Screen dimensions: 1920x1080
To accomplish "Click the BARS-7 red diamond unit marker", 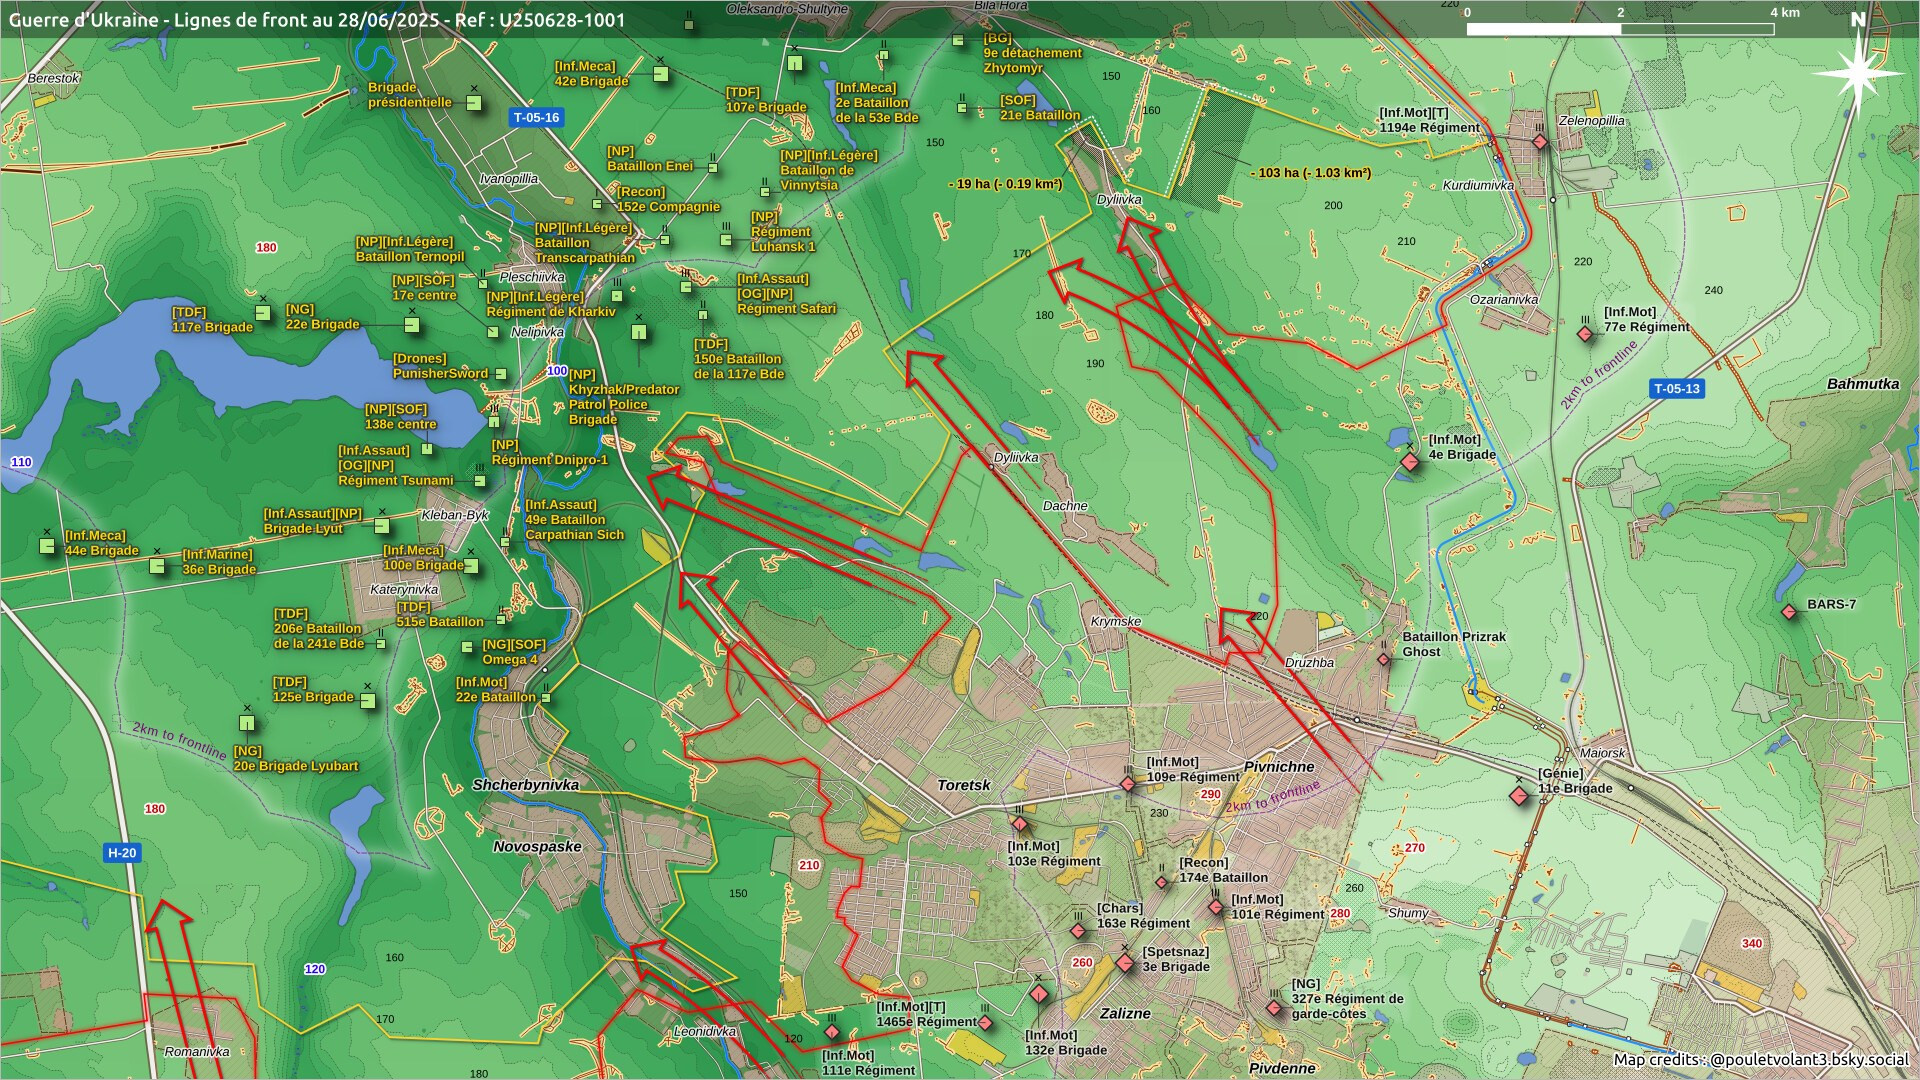I will 1789,611.
